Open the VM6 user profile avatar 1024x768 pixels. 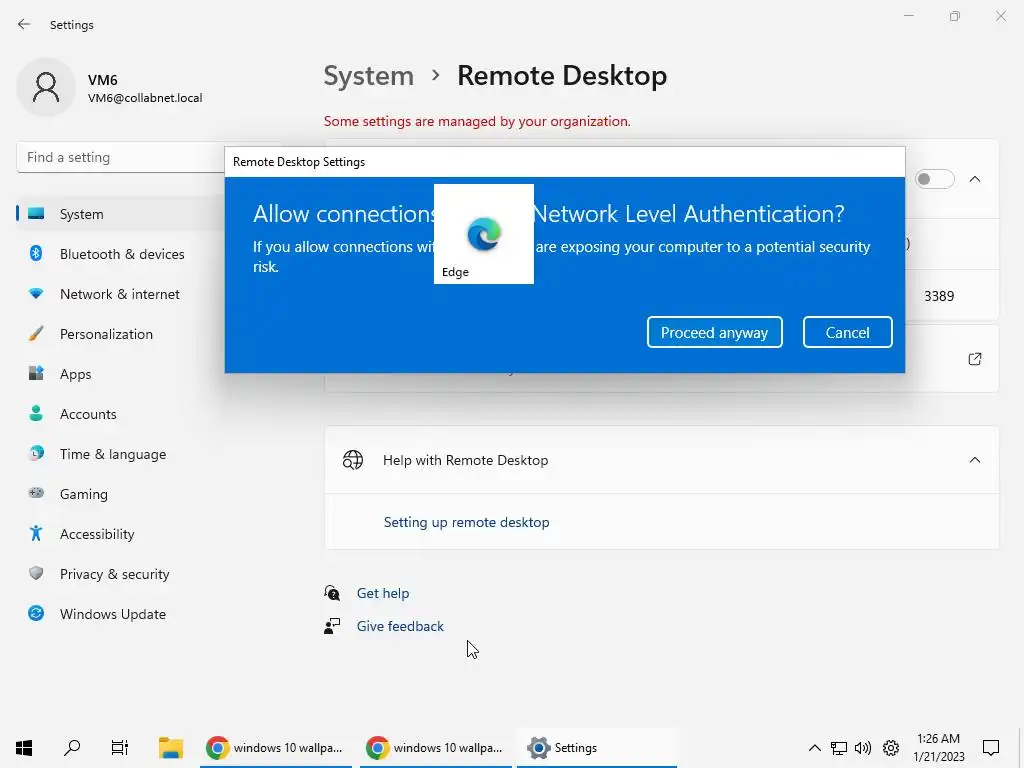(46, 87)
